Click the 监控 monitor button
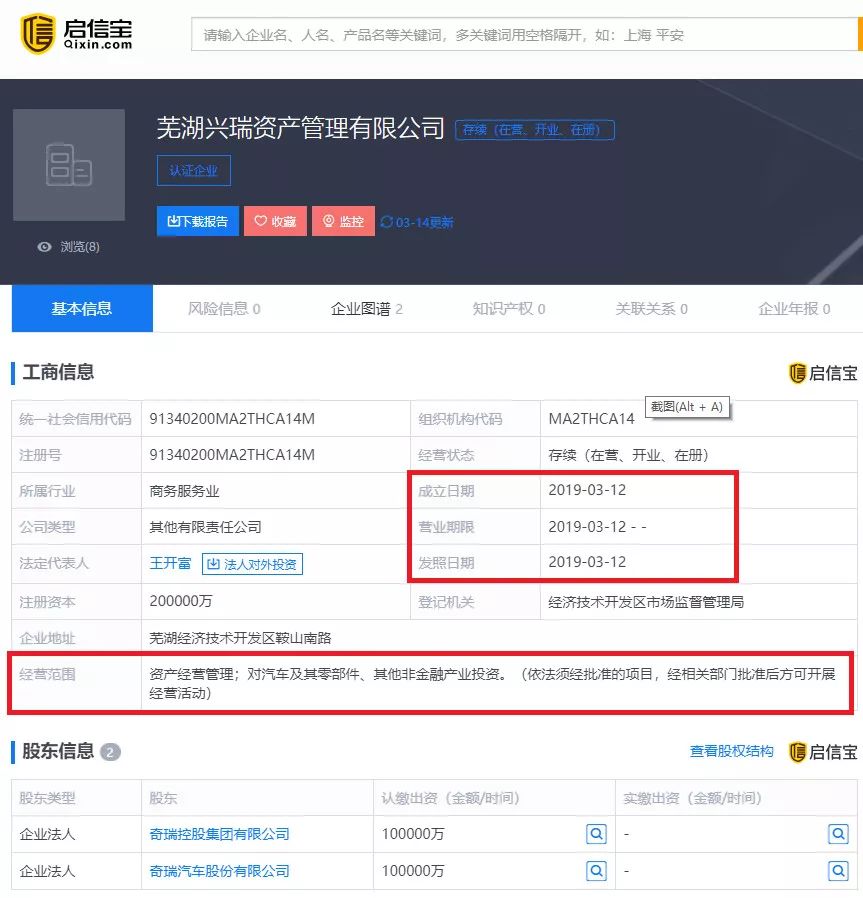The image size is (863, 898). [344, 221]
